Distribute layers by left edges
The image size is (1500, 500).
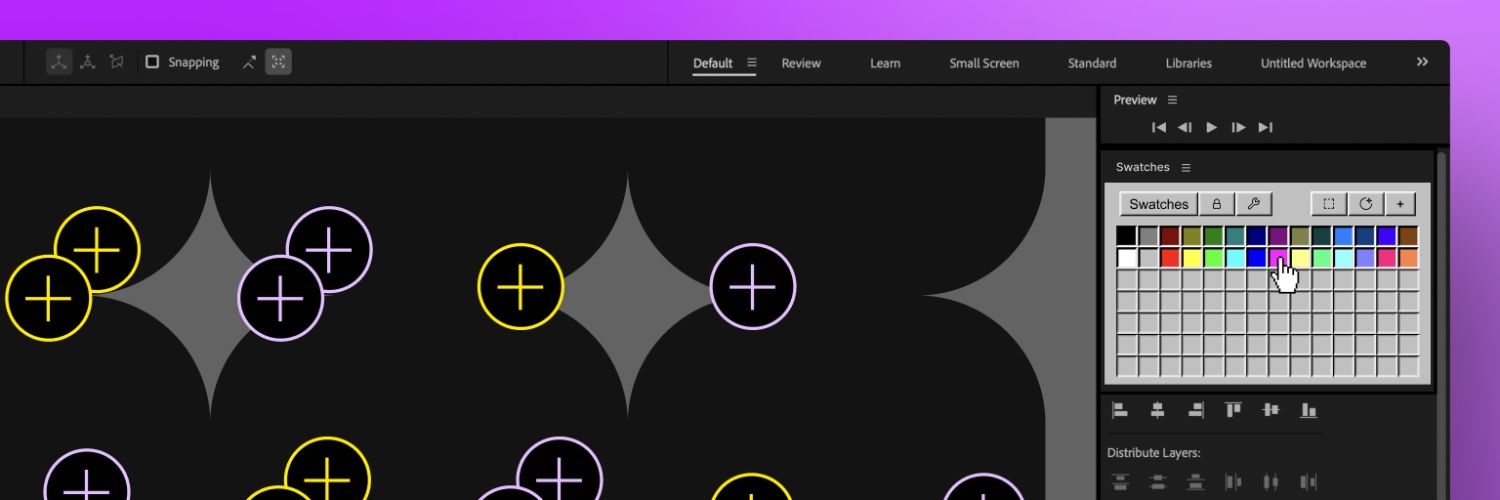[x=1233, y=482]
